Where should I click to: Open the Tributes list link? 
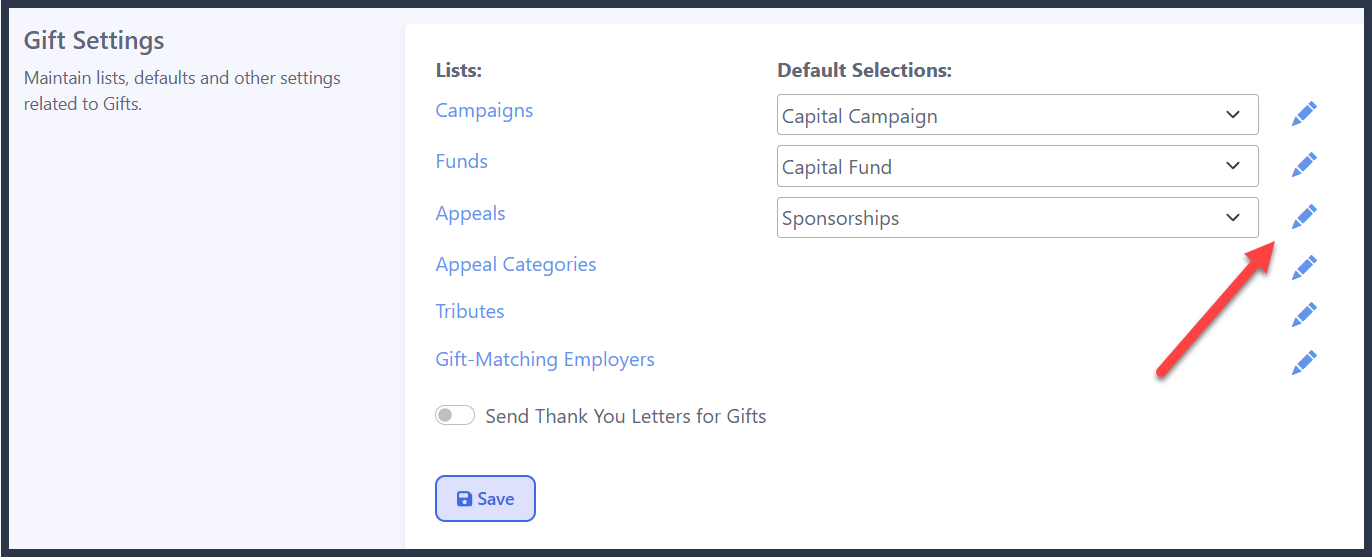(470, 311)
